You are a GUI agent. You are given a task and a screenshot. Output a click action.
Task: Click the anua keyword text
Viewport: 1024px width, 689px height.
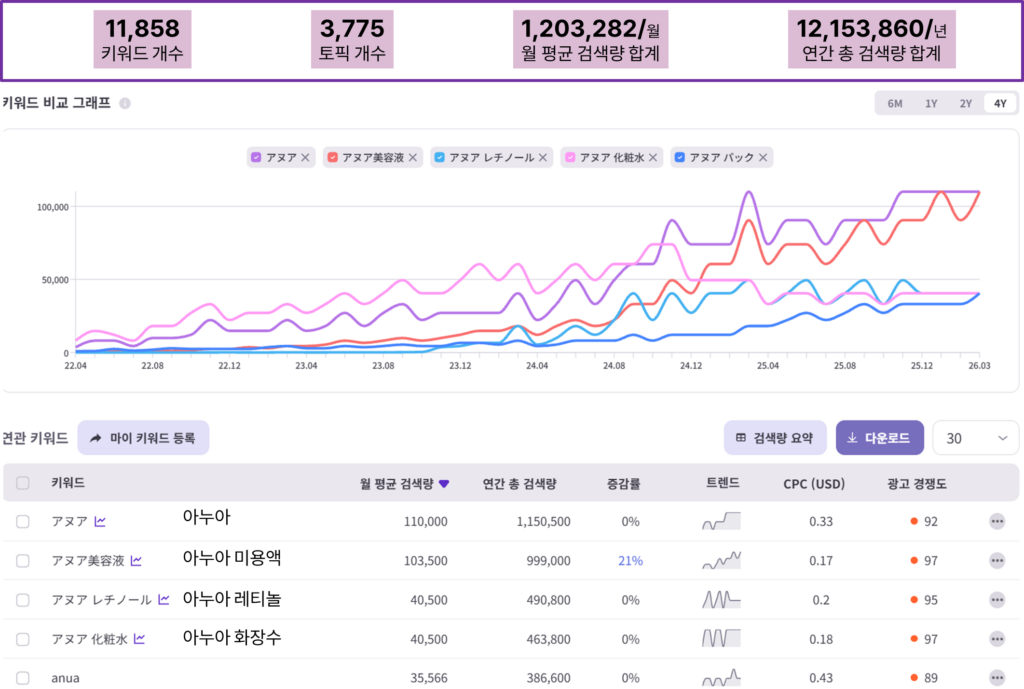pos(65,678)
